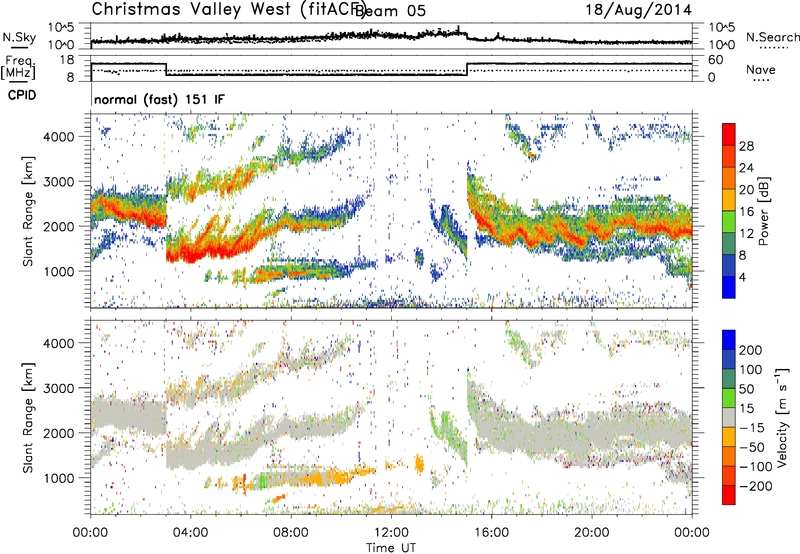800x554 pixels.
Task: Select the 'CPID' row label
Action: (22, 95)
